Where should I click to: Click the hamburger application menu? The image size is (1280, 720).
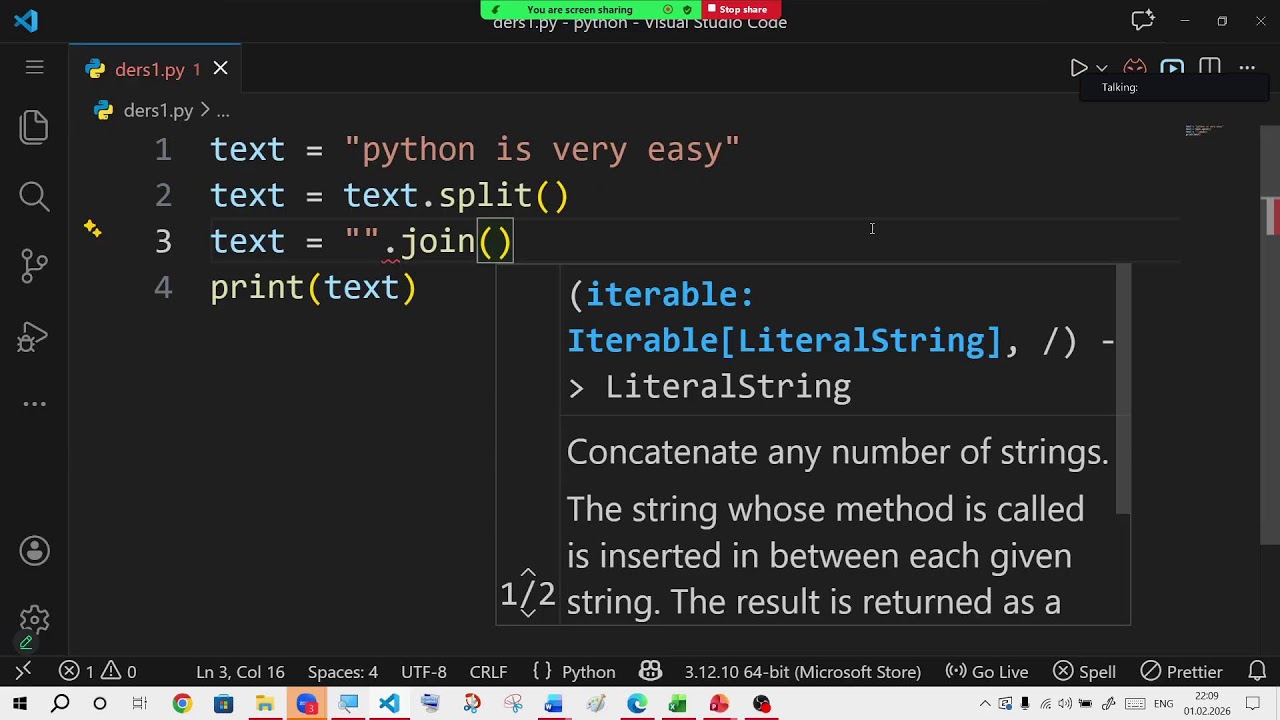coord(35,68)
